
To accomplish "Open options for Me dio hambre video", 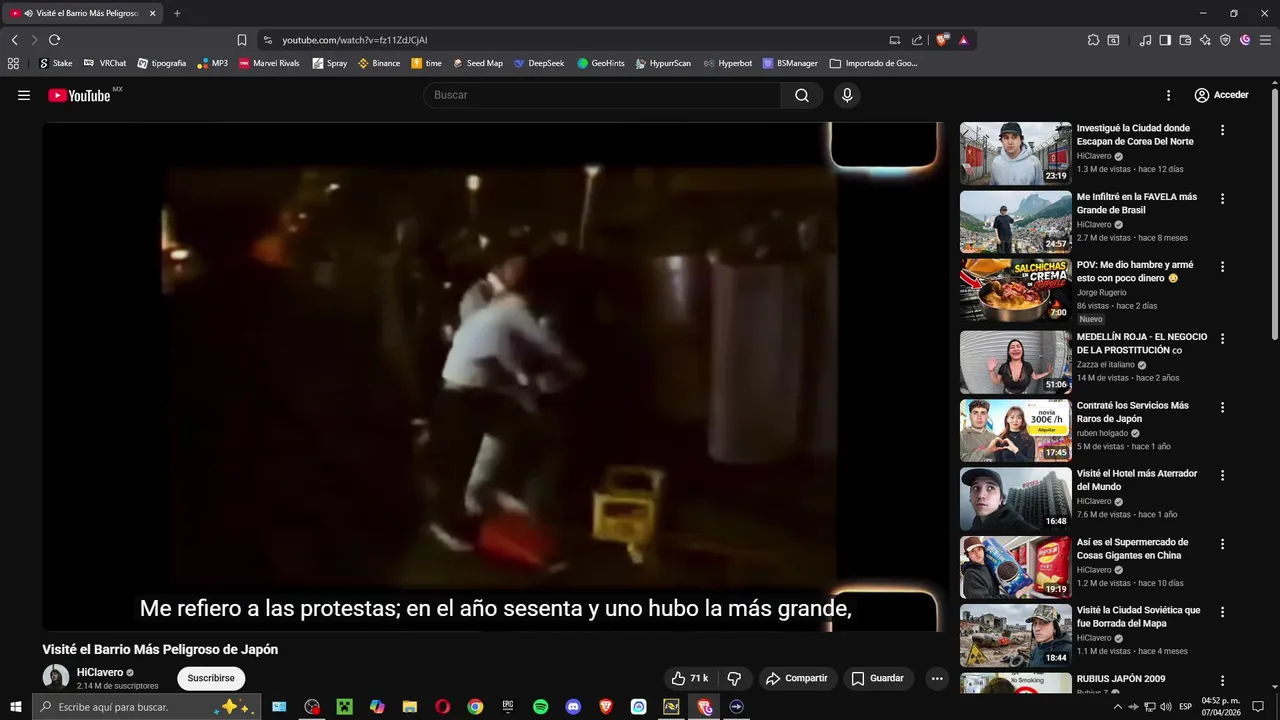I will [1222, 267].
